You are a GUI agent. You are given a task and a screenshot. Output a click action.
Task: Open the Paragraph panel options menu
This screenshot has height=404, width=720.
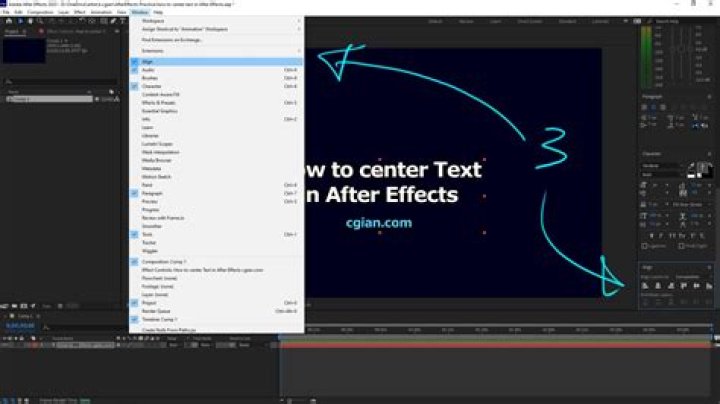pyautogui.click(x=709, y=97)
